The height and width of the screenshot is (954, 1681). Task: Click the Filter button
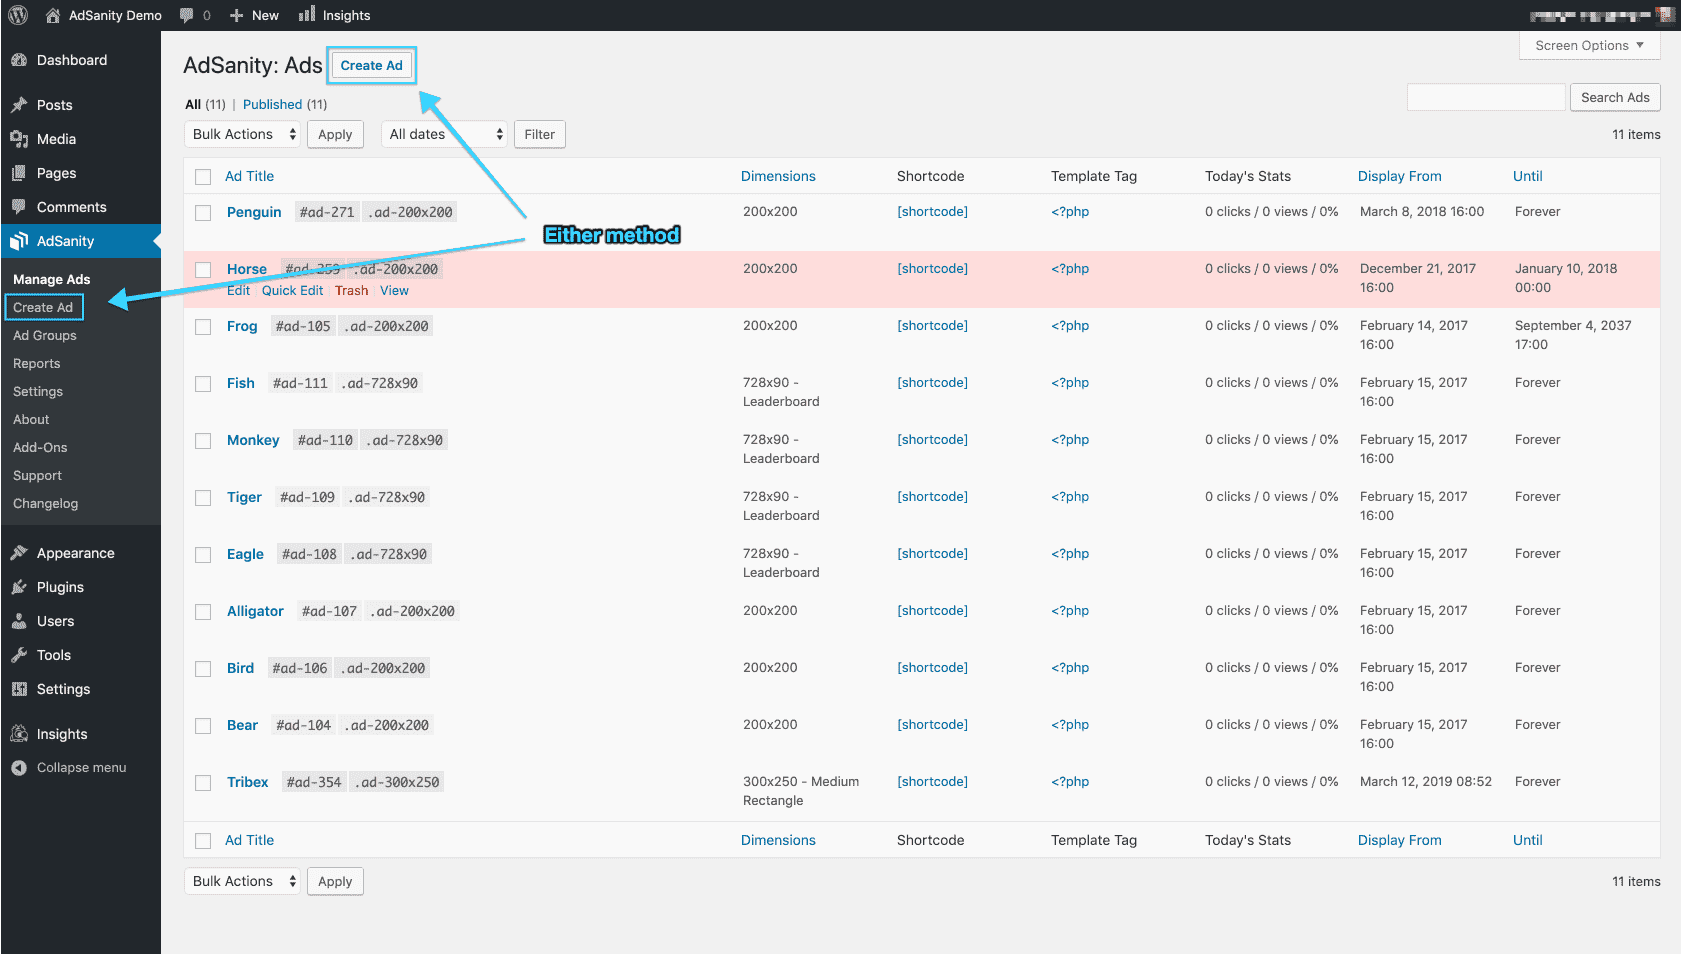click(x=539, y=134)
